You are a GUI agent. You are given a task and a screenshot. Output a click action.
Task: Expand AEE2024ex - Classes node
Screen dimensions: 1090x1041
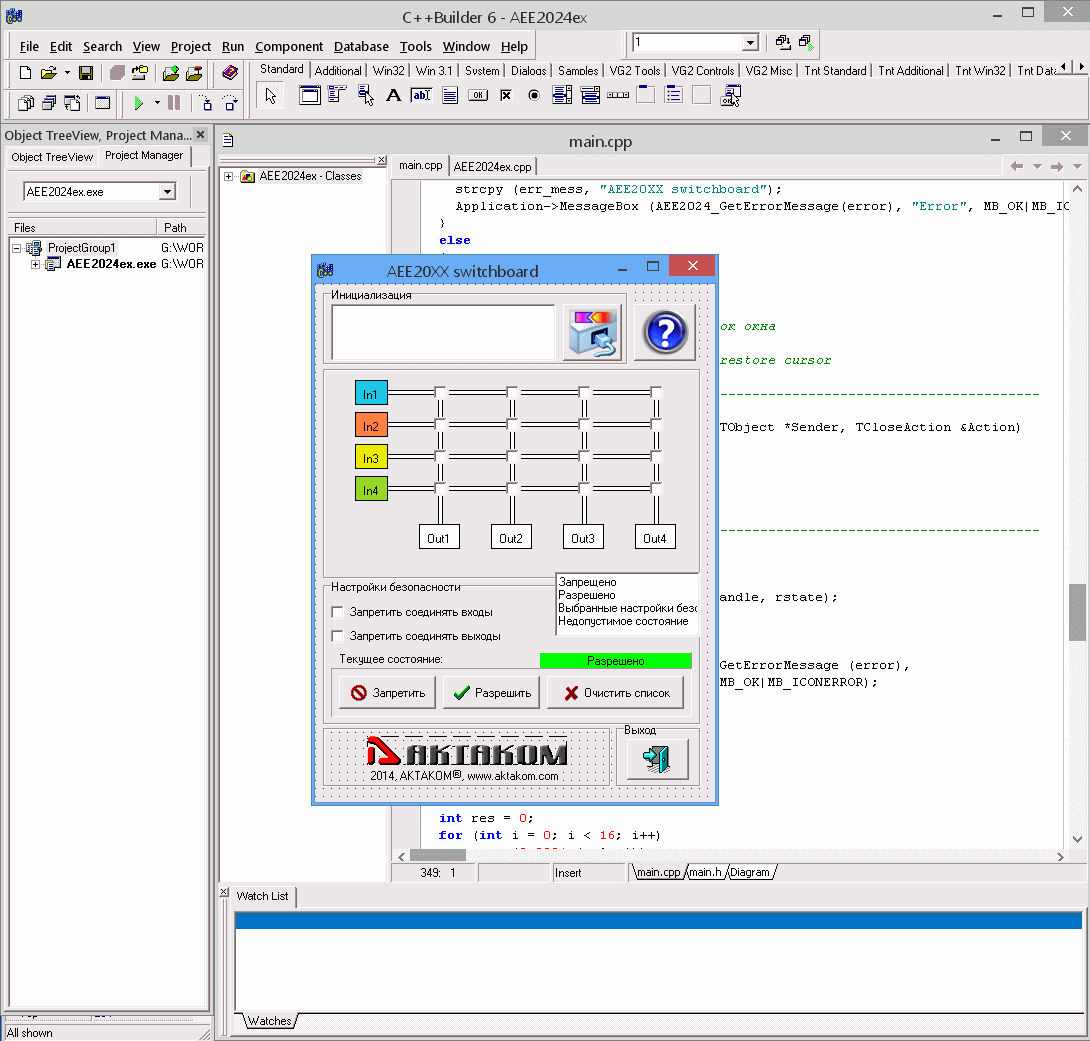point(228,177)
